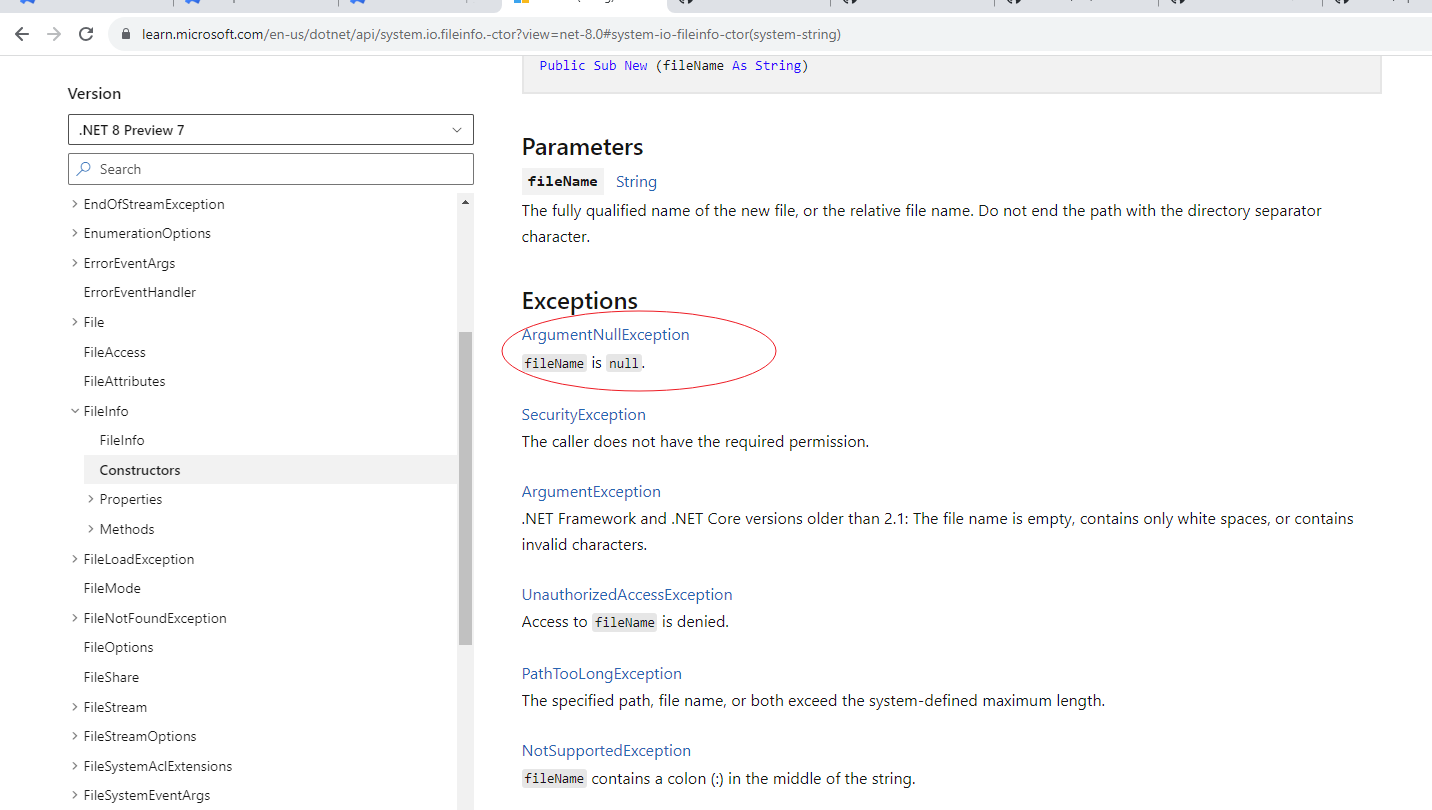Viewport: 1432px width, 810px height.
Task: Expand the Properties tree node
Action: [89, 498]
